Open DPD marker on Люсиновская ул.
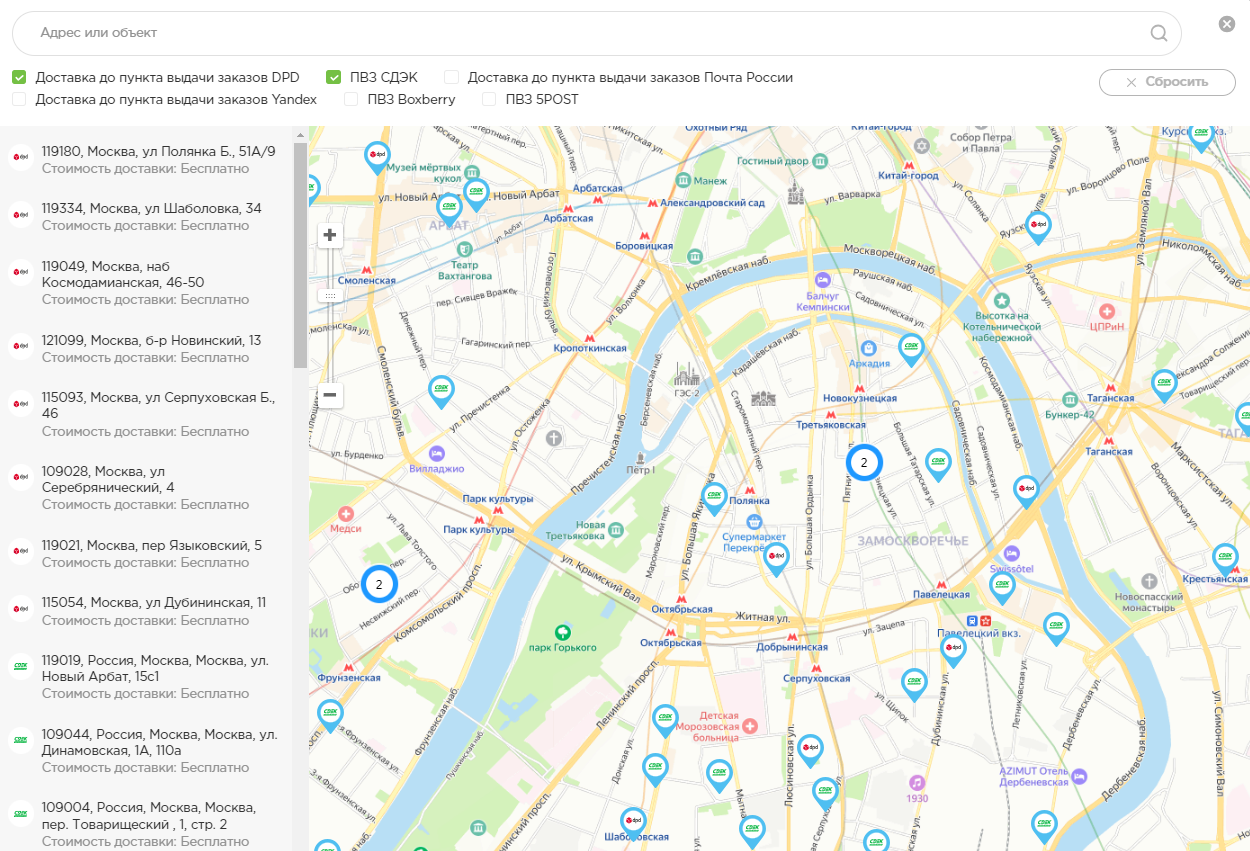 pyautogui.click(x=811, y=751)
